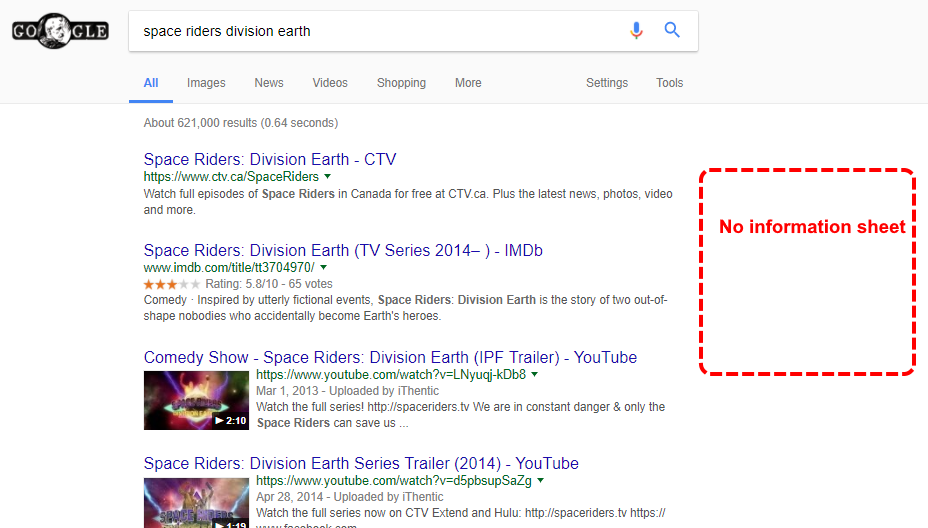Image resolution: width=928 pixels, height=528 pixels.
Task: Start voice search with the microphone icon
Action: tap(636, 30)
